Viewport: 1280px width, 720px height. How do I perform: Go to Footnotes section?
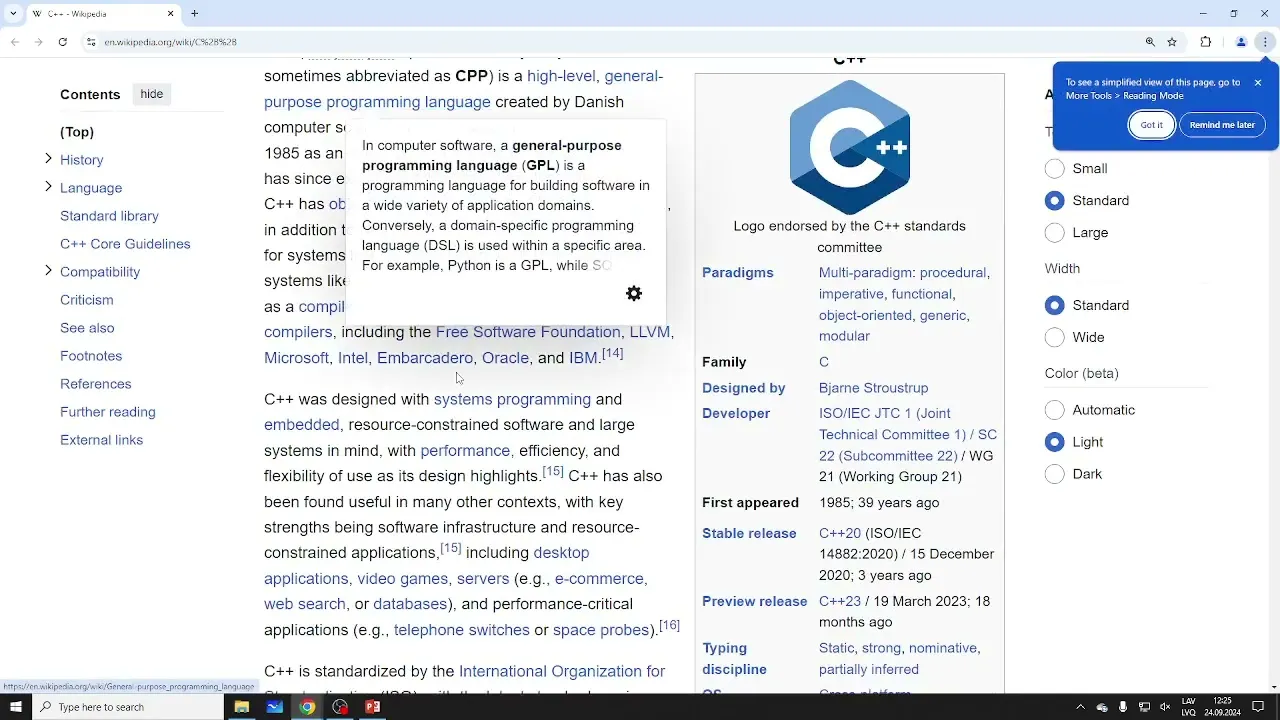point(91,356)
